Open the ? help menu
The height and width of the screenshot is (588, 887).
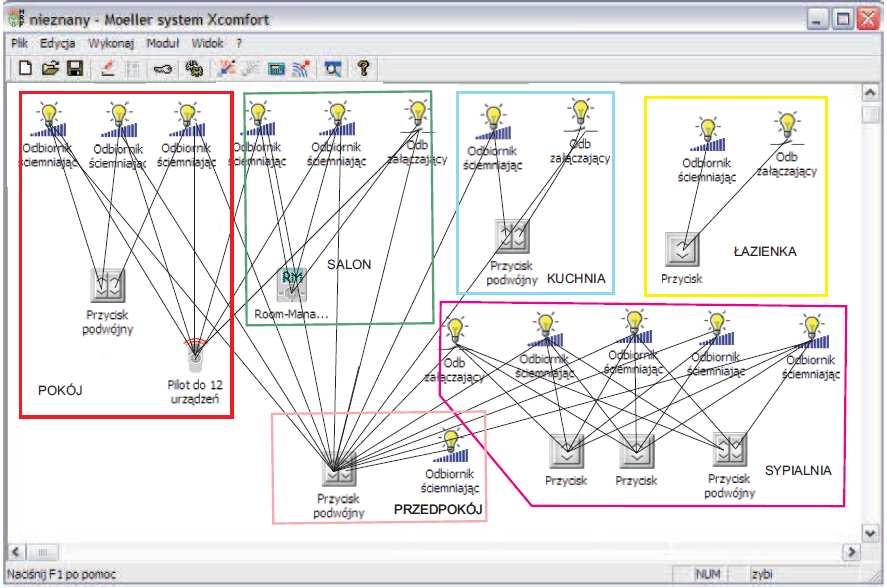coord(239,43)
